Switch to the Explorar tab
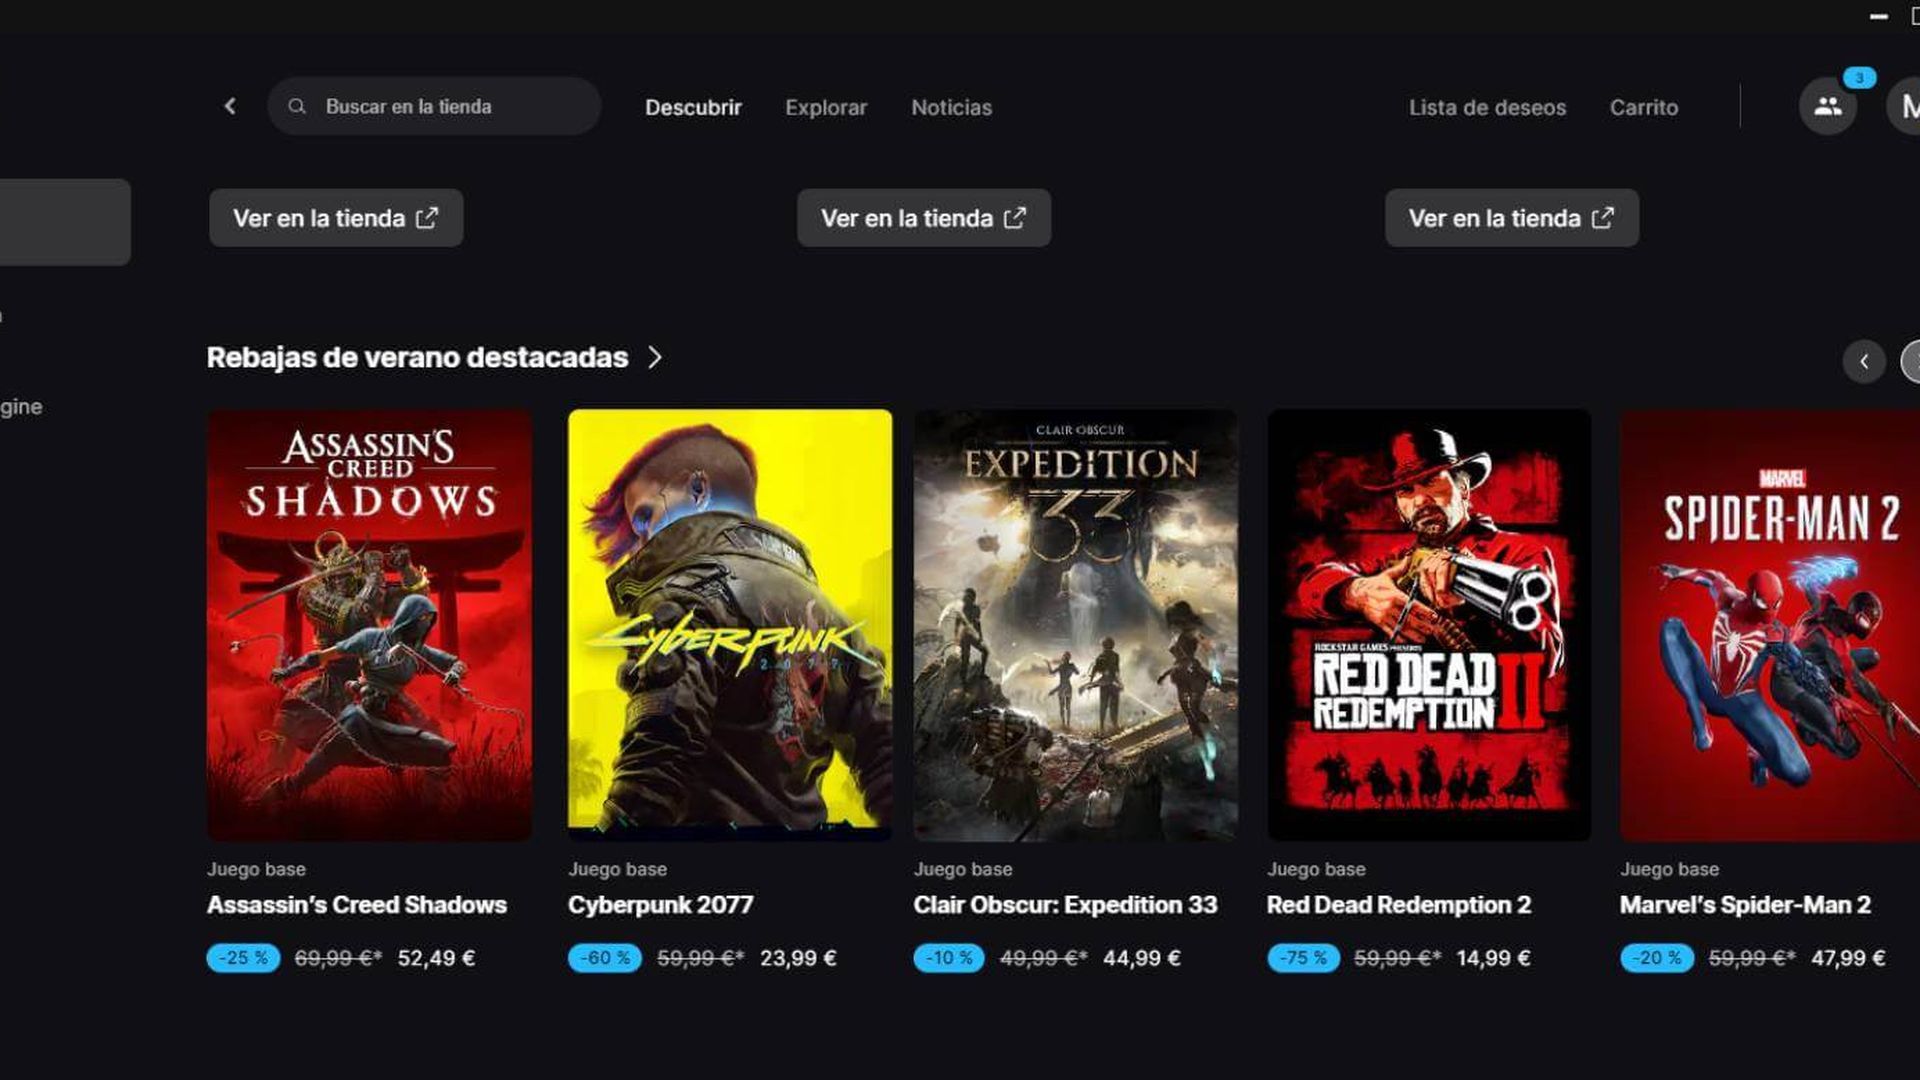 coord(826,107)
